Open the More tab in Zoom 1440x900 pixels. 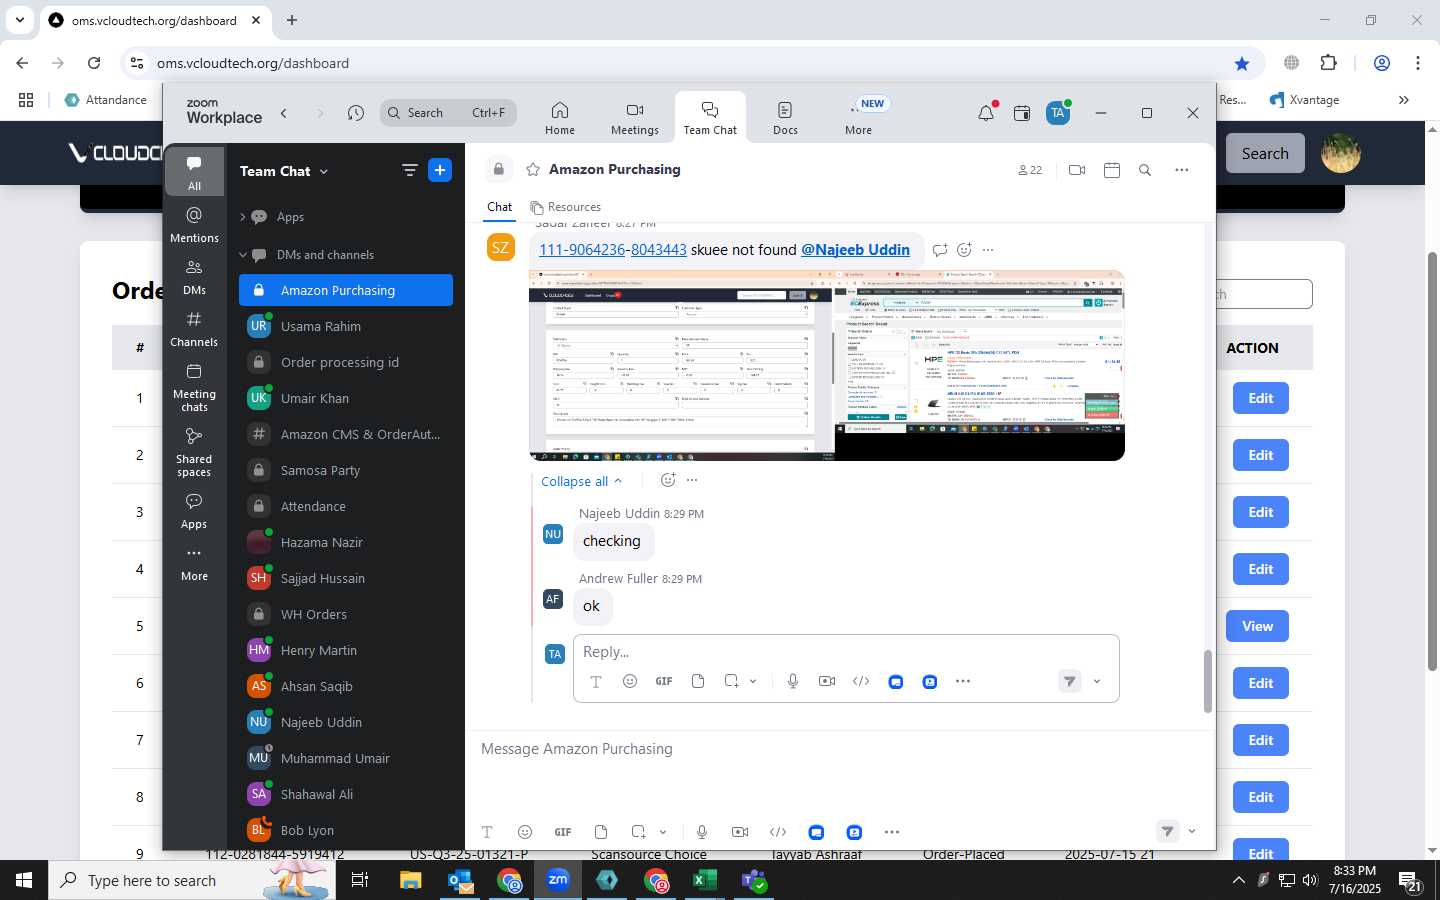(860, 118)
